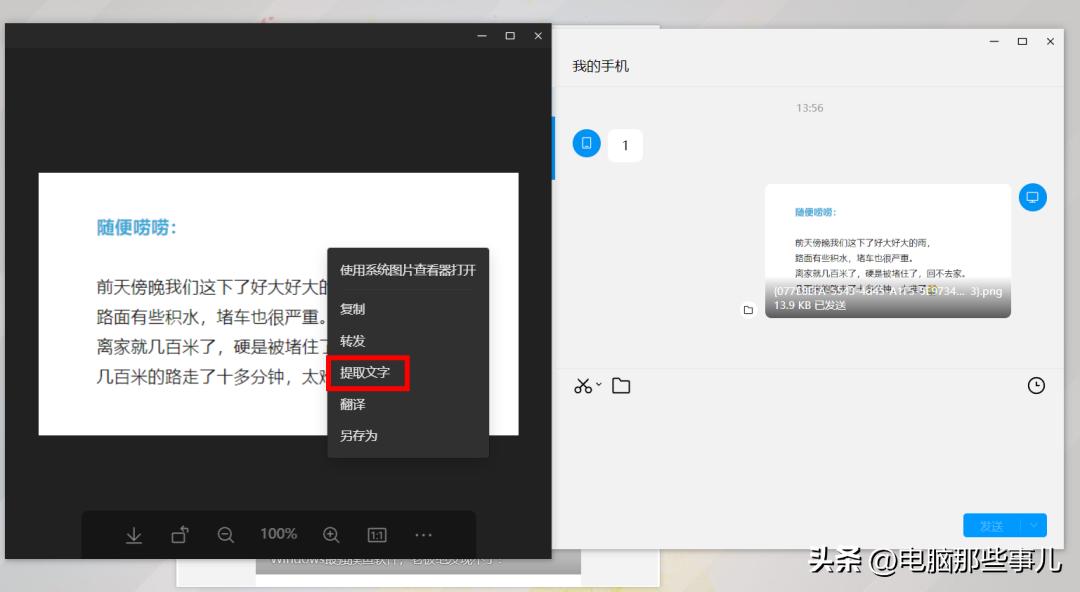Open transfer history via the clock icon
The width and height of the screenshot is (1080, 592).
[1037, 386]
